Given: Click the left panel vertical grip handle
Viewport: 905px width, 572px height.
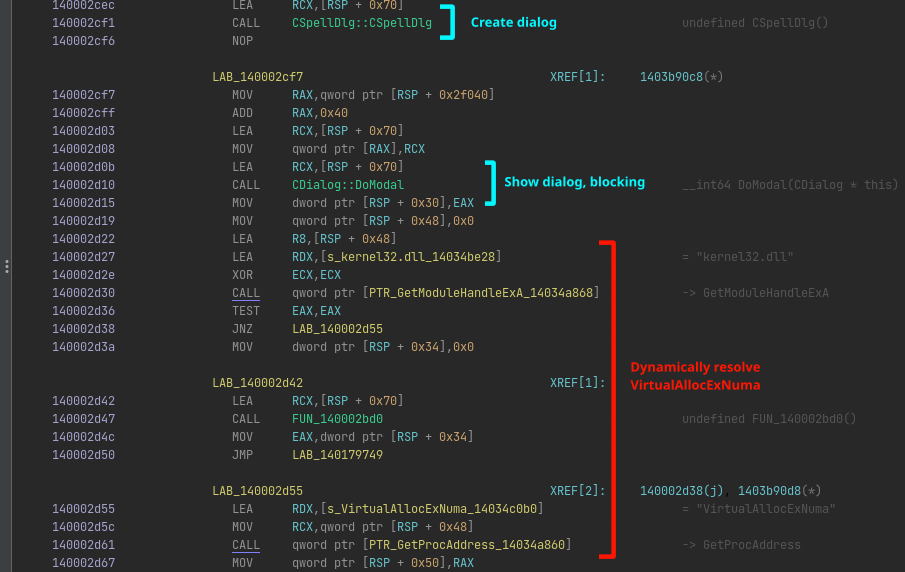Looking at the screenshot, I should tap(6, 267).
